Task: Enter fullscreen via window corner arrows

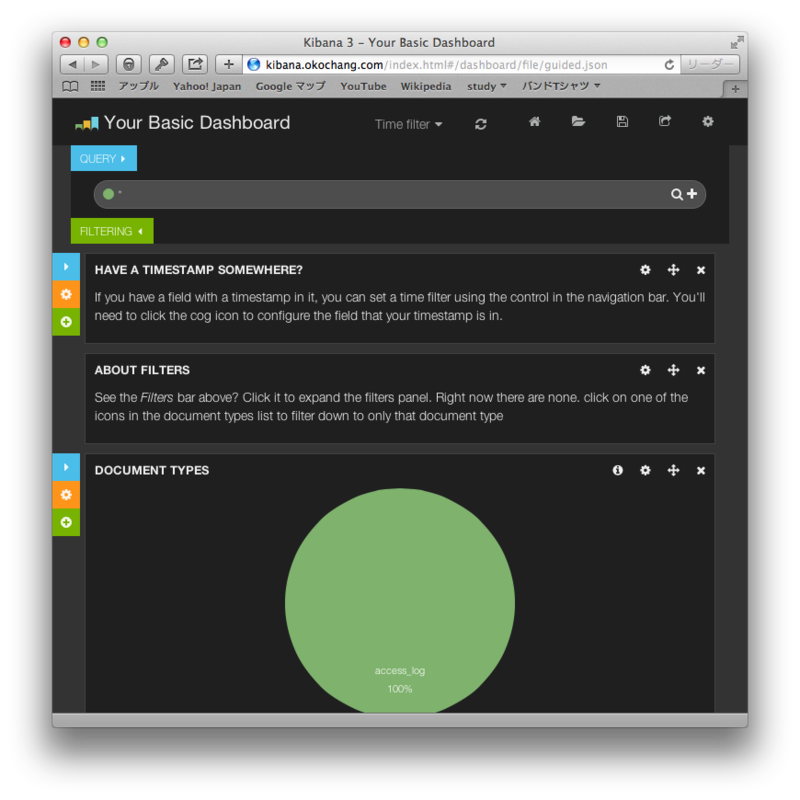Action: (737, 42)
